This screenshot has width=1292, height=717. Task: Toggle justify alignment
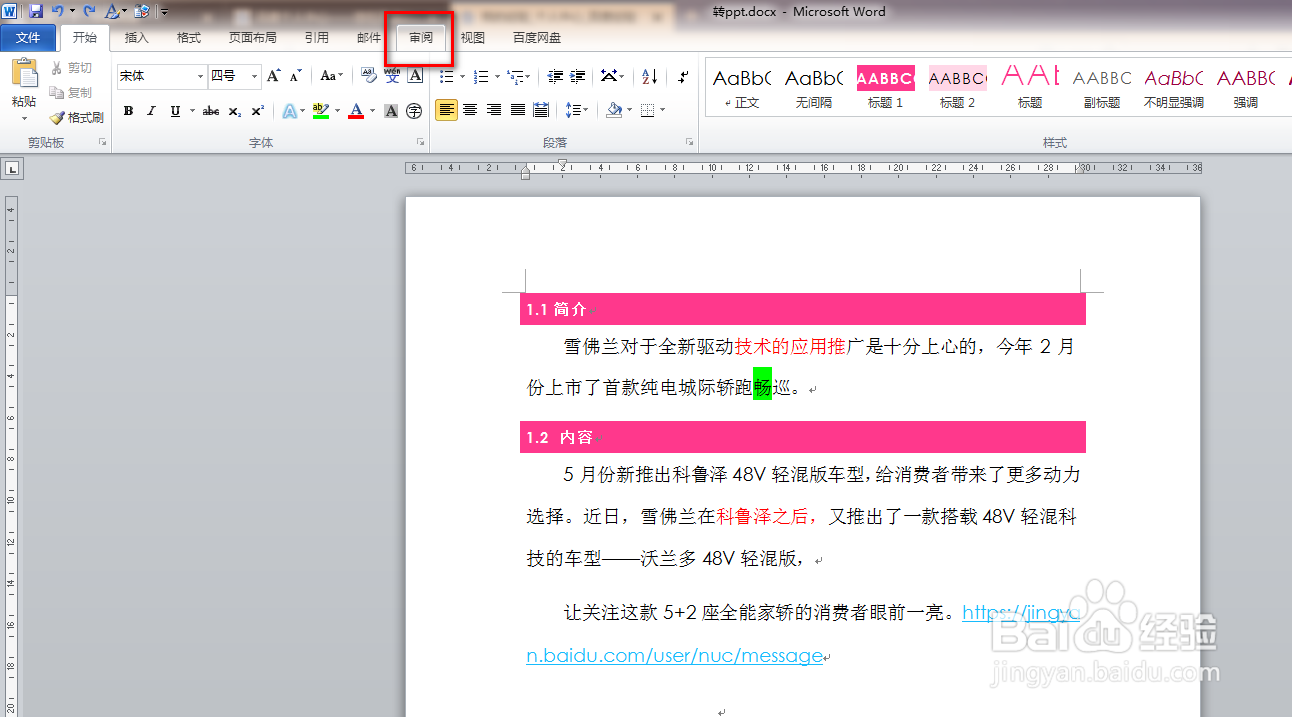point(517,111)
